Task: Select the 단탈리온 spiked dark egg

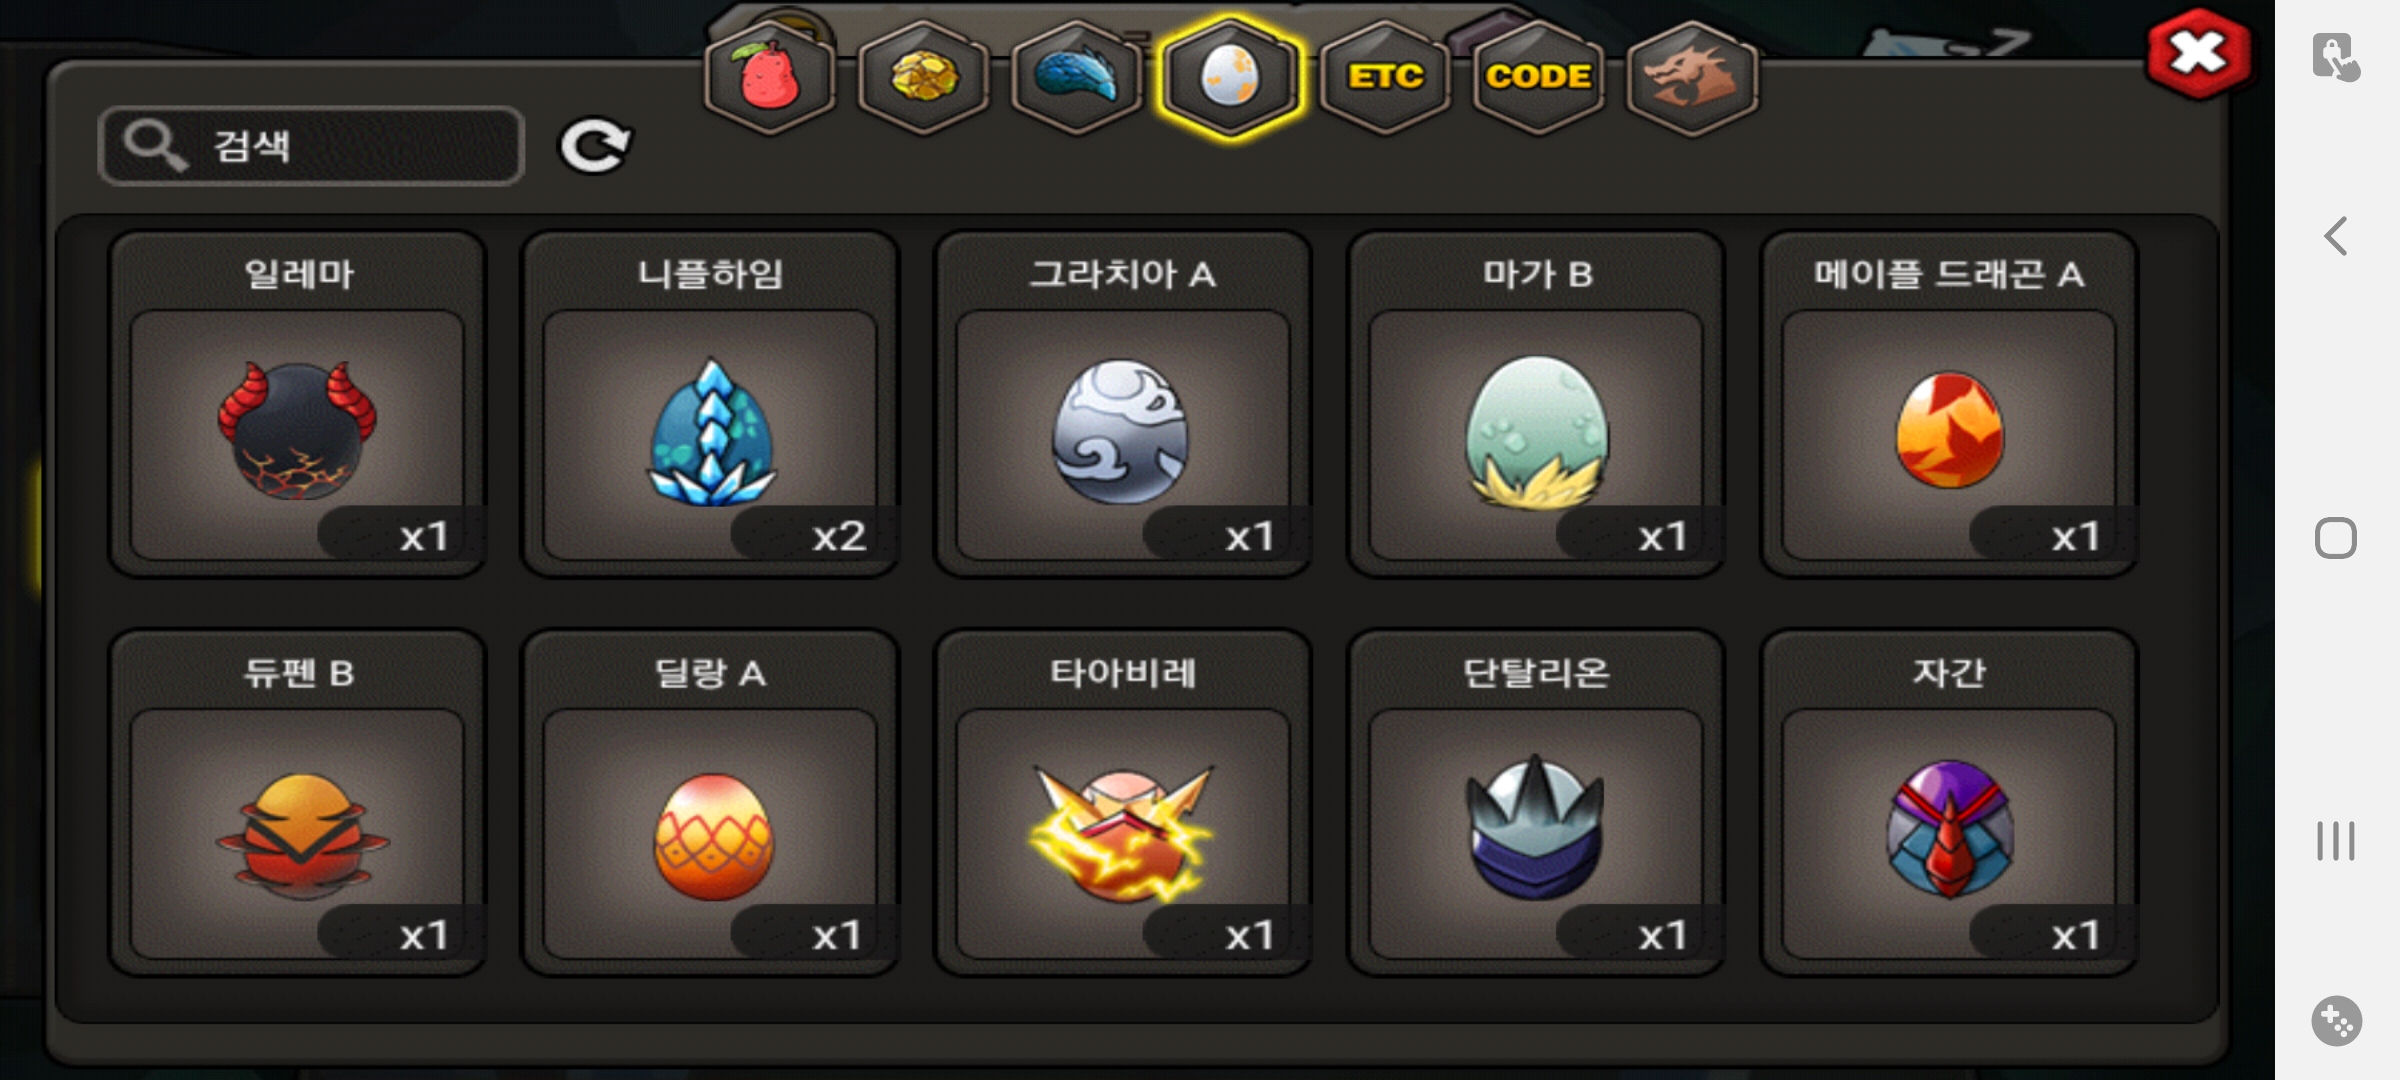Action: (x=1536, y=802)
